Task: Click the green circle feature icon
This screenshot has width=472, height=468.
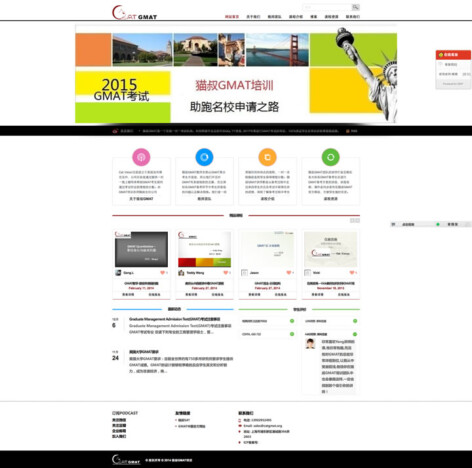Action: (x=331, y=157)
